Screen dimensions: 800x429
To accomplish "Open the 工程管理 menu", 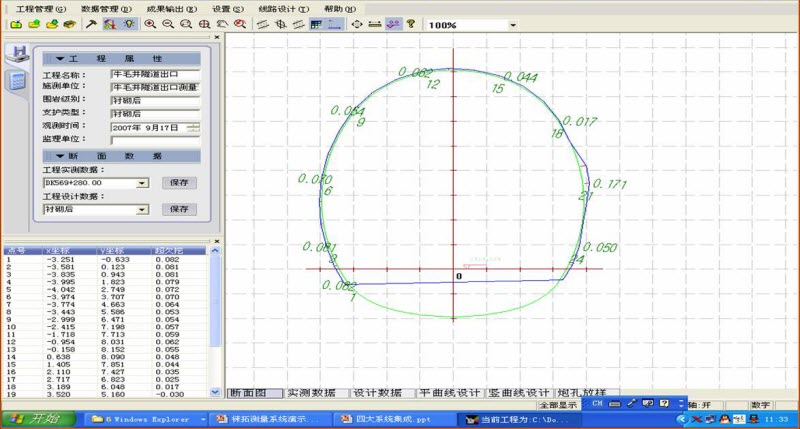I will 40,8.
